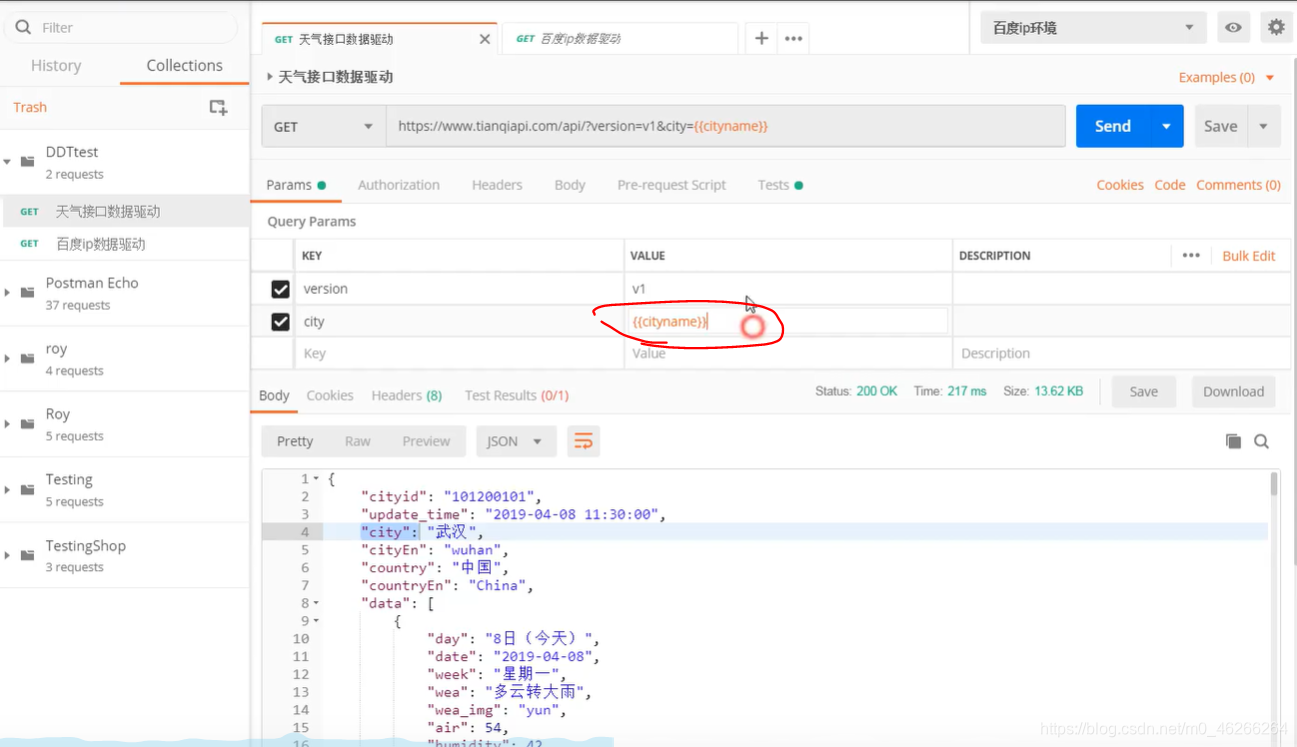
Task: Collapse the DDTtest collection
Action: coord(8,161)
